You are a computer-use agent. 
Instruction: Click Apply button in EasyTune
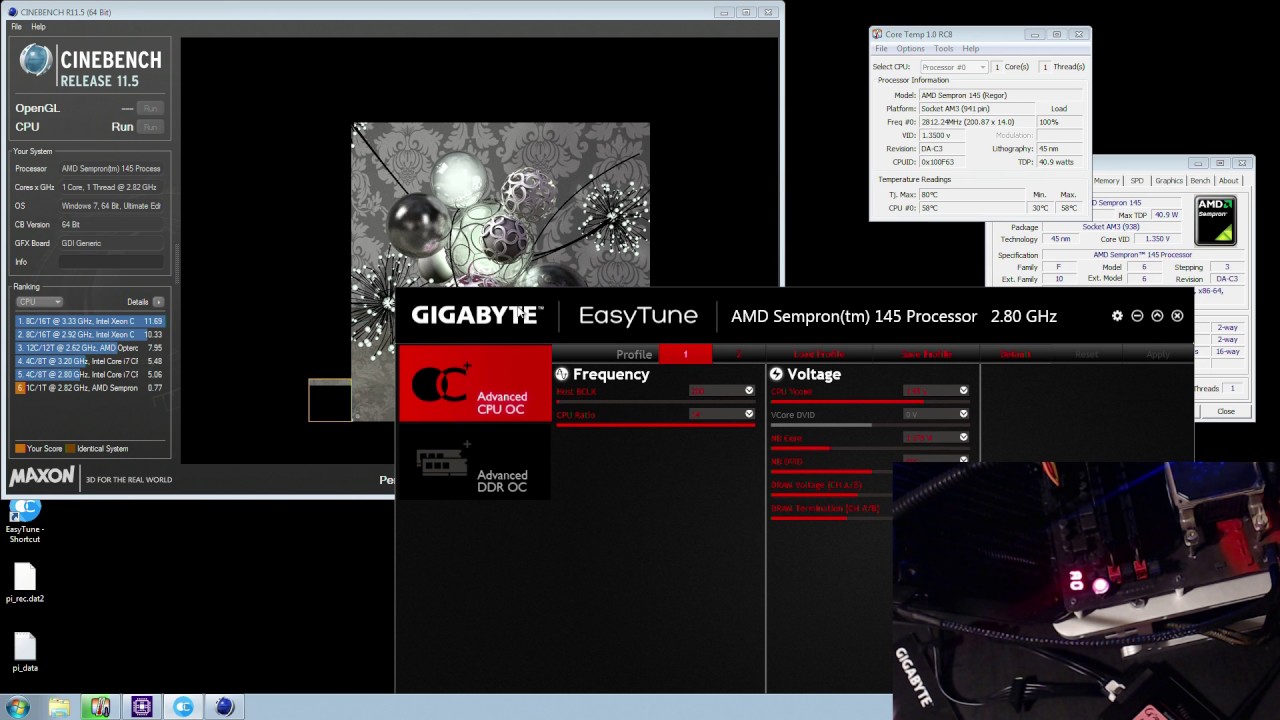[x=1158, y=354]
